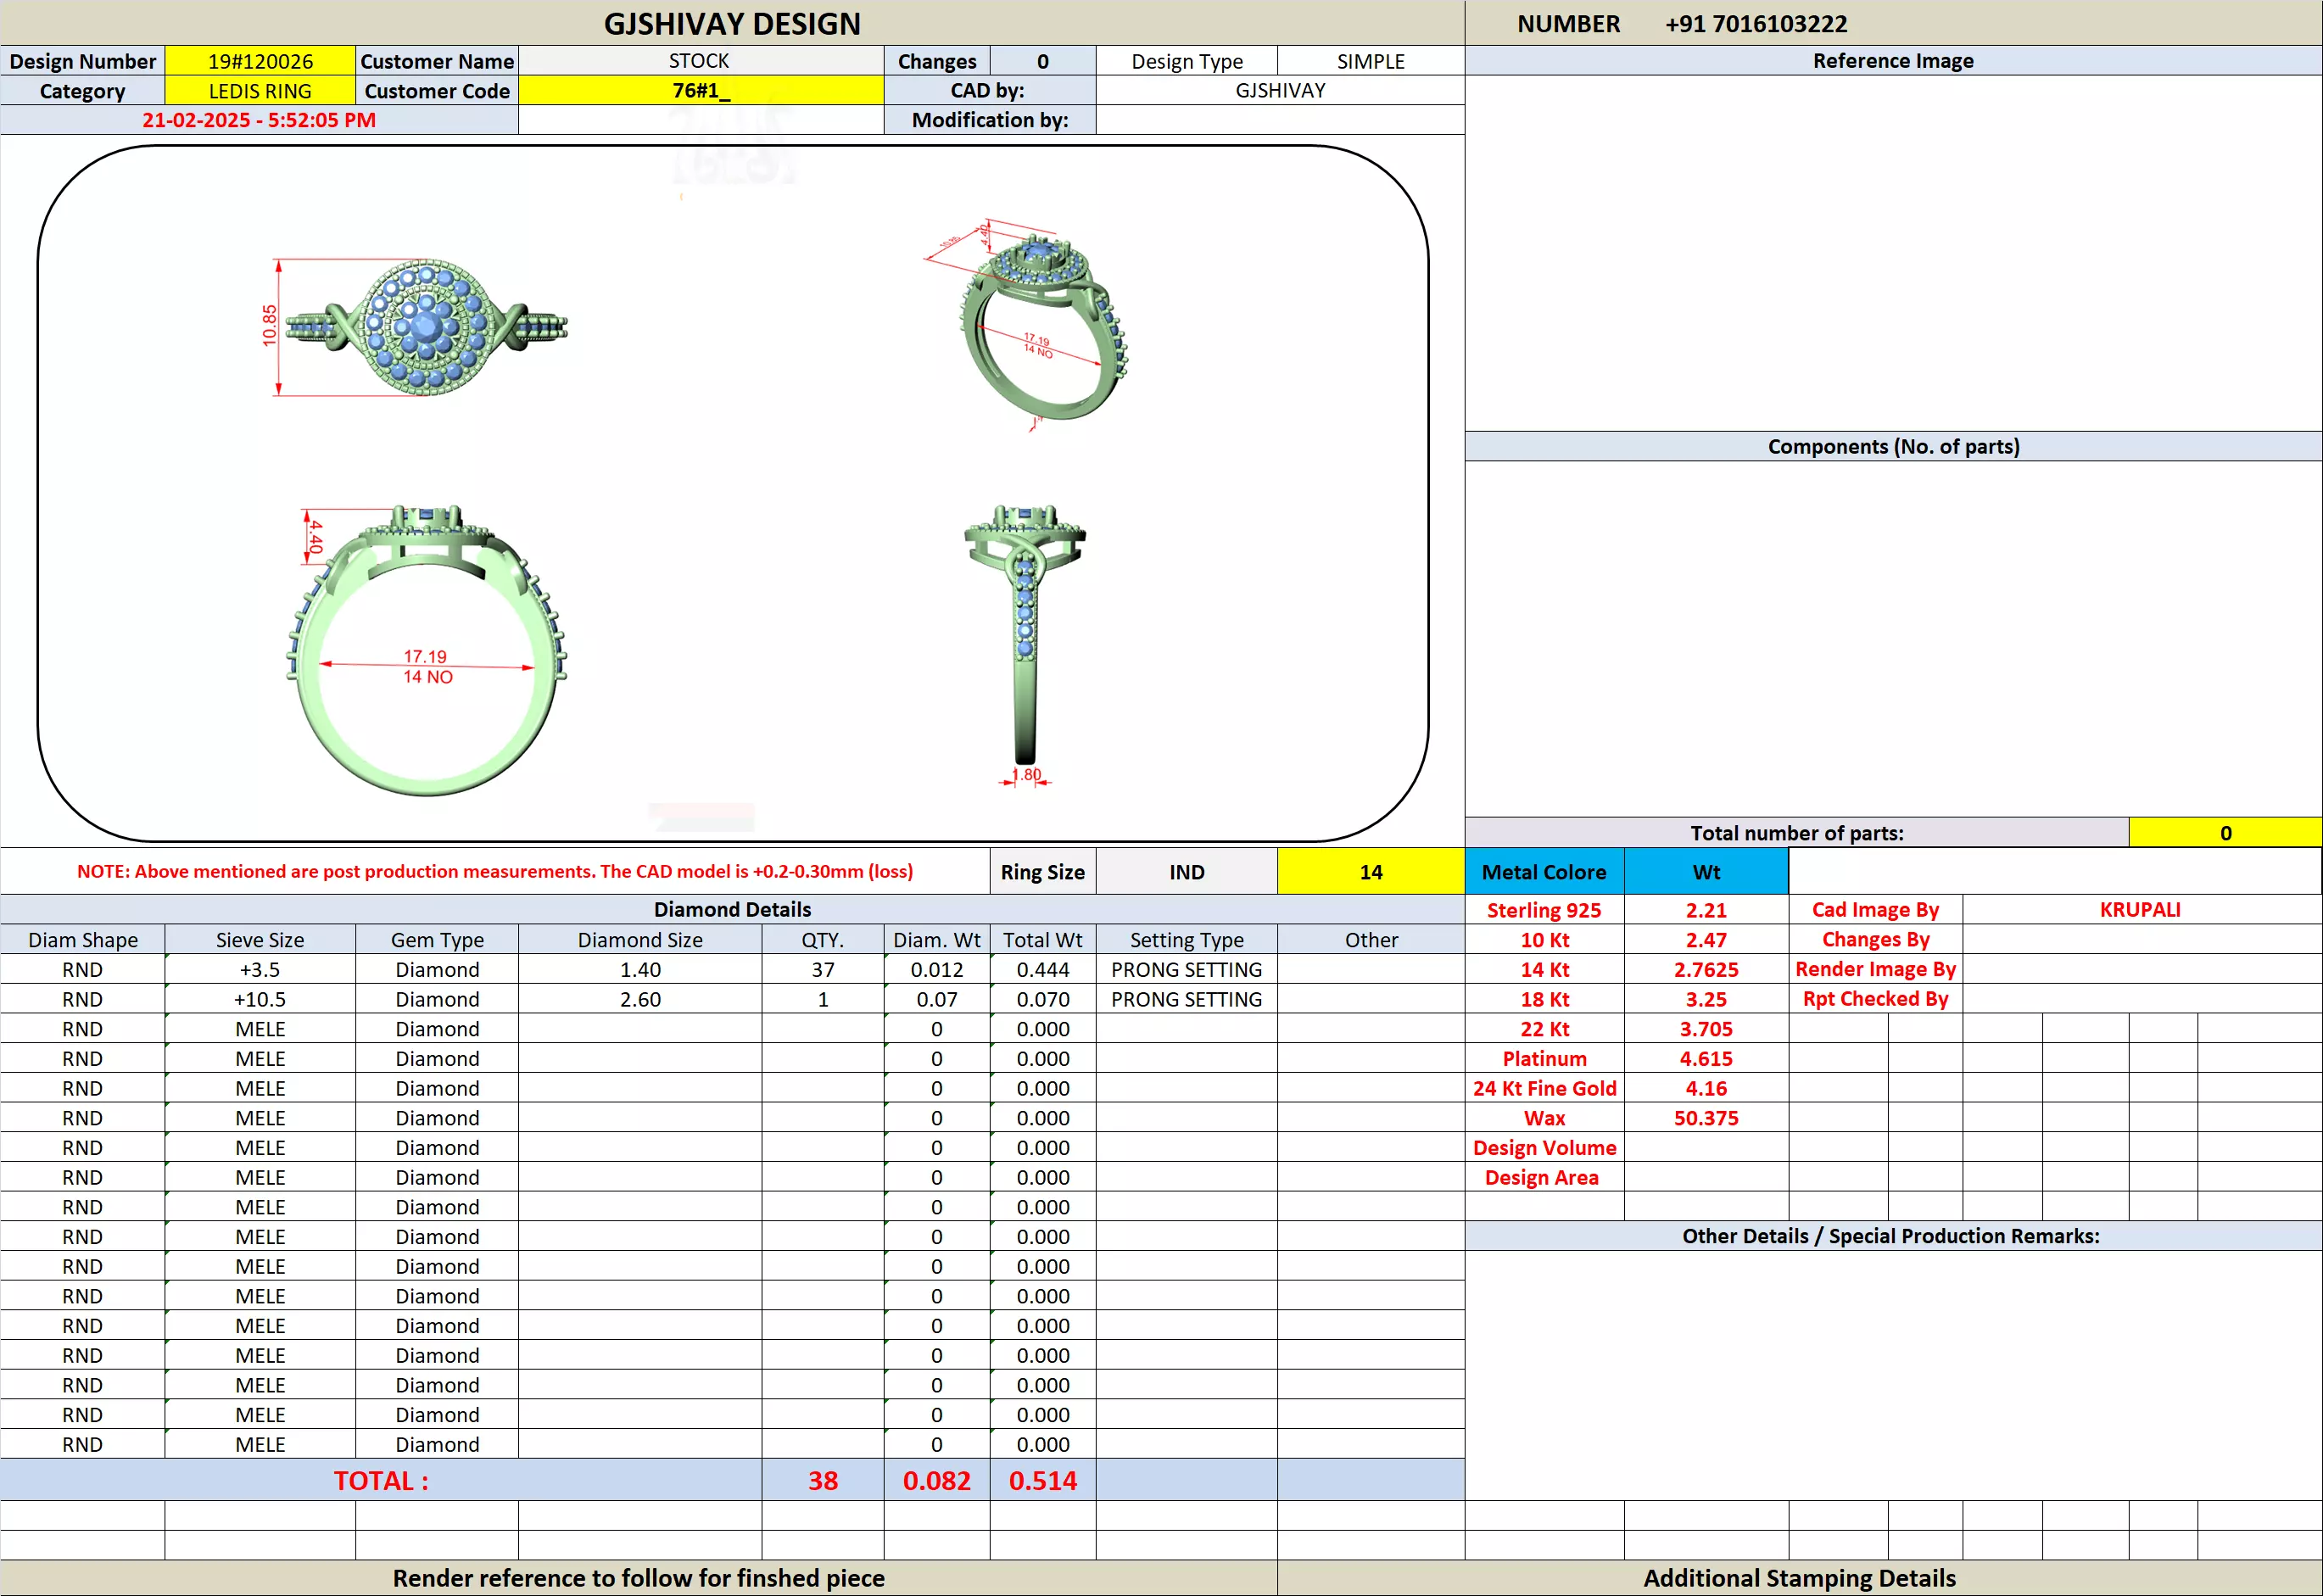
Task: Click the LEDIS RING category cell
Action: pos(260,91)
